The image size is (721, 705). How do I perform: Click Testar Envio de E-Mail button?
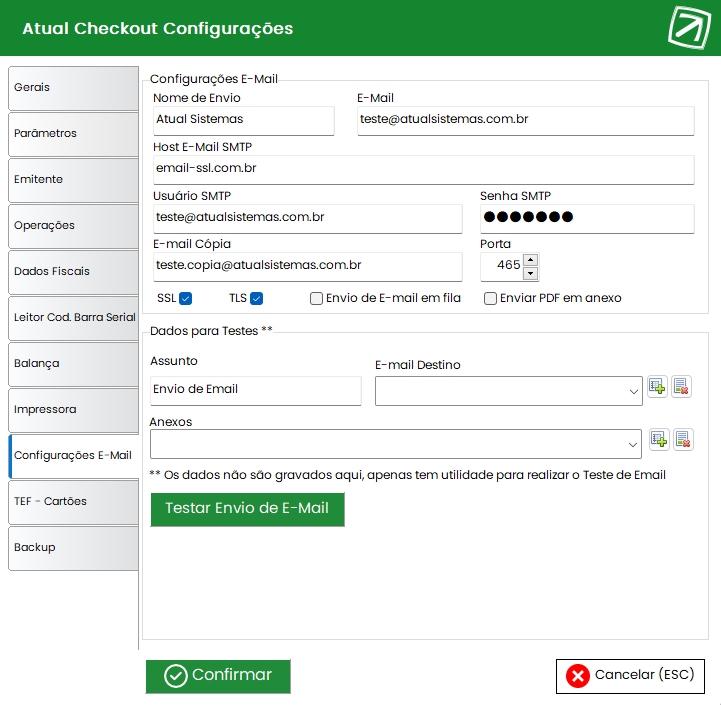(x=247, y=509)
